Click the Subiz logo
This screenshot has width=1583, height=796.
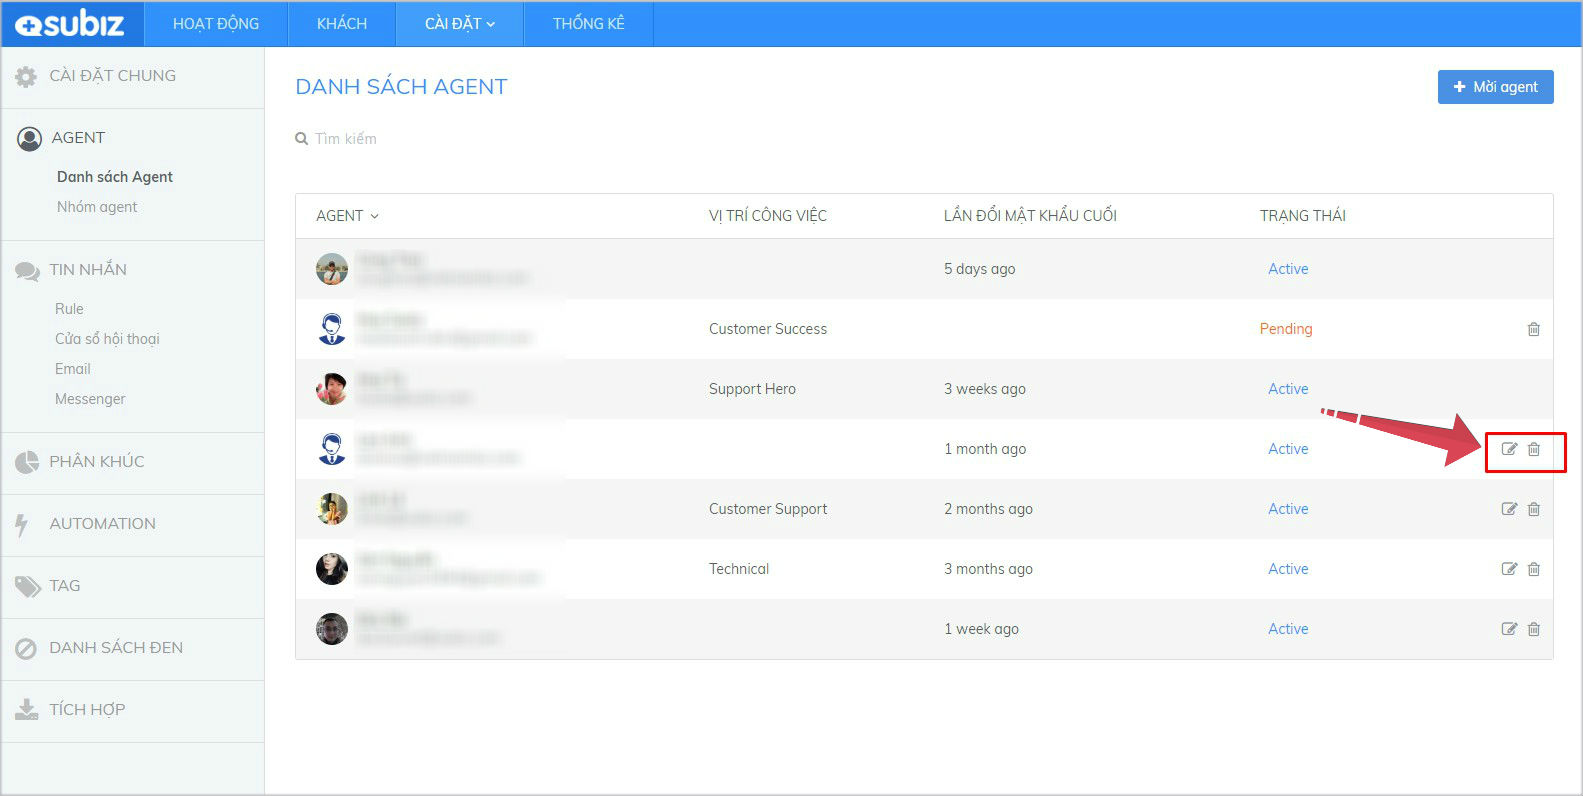tap(71, 24)
